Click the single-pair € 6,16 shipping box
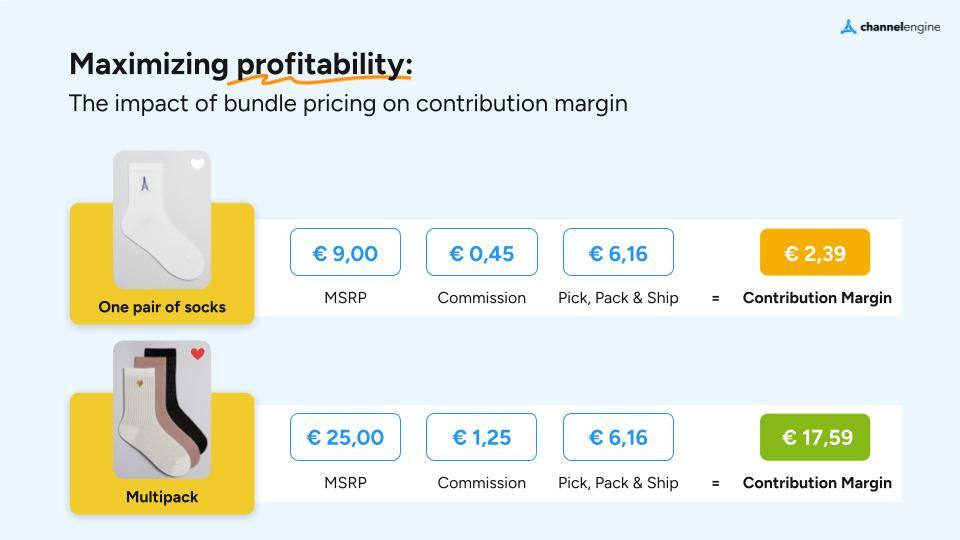Image resolution: width=960 pixels, height=540 pixels. (618, 252)
